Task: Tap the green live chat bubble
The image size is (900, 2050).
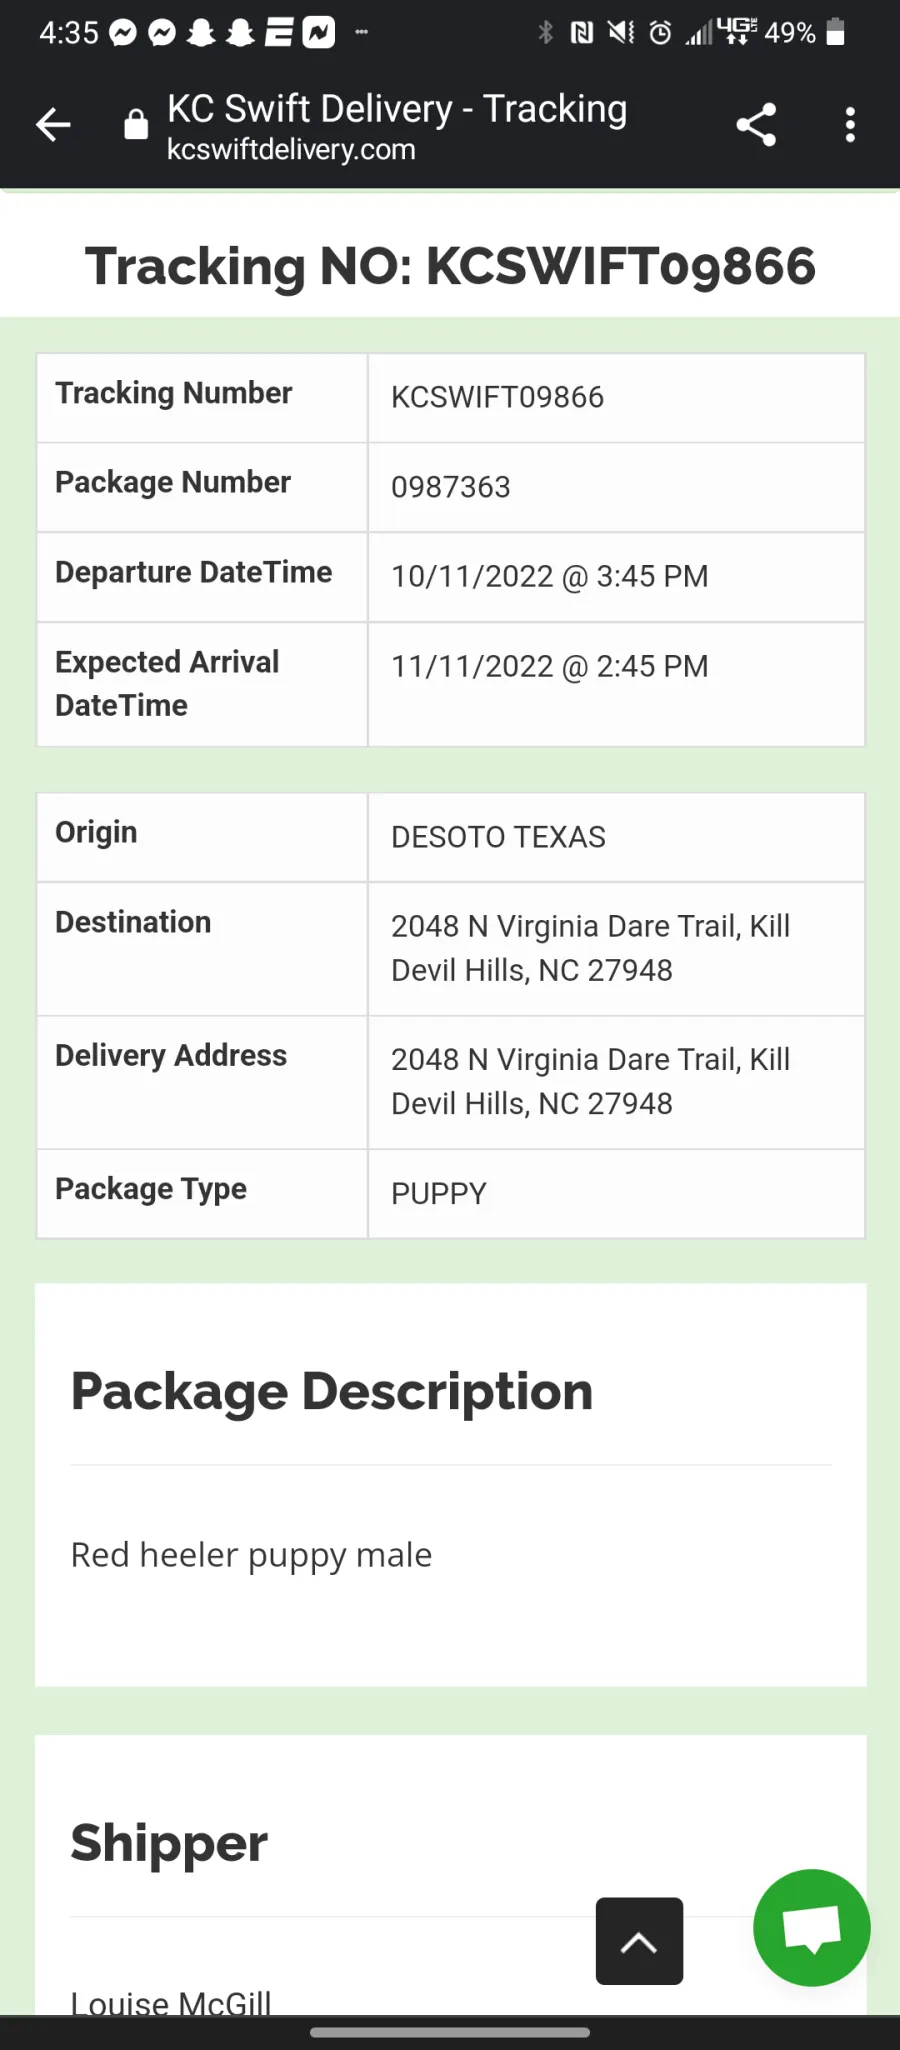Action: [x=811, y=1927]
